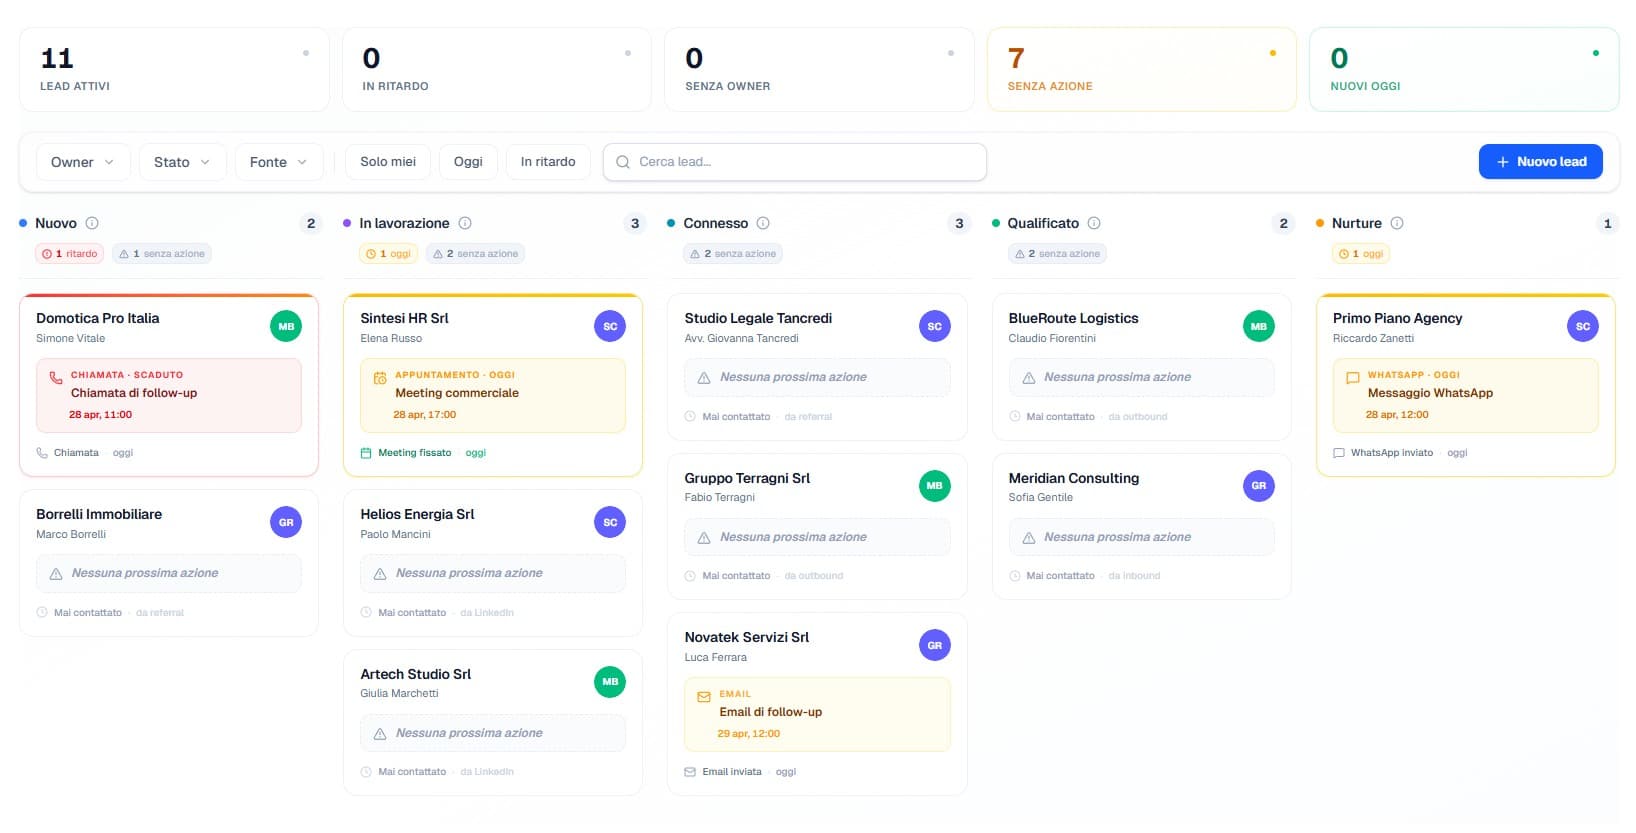Click the Nuovo lead button
Image resolution: width=1636 pixels, height=833 pixels.
click(x=1540, y=161)
